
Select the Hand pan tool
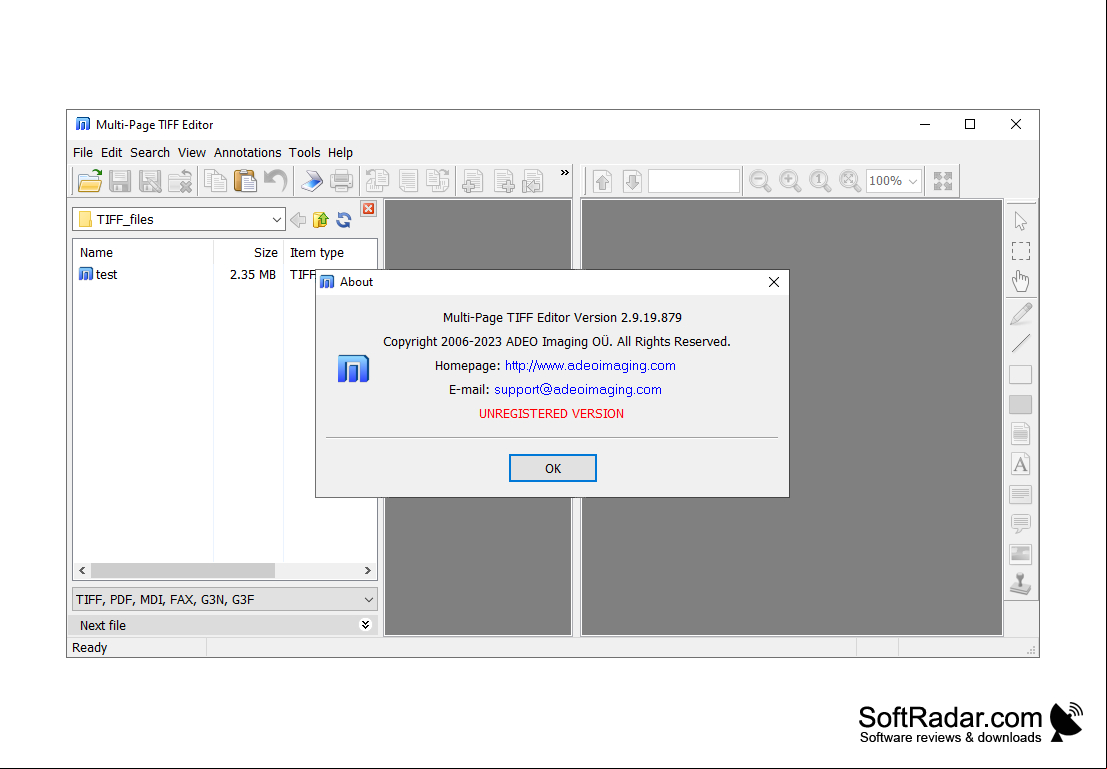1021,281
